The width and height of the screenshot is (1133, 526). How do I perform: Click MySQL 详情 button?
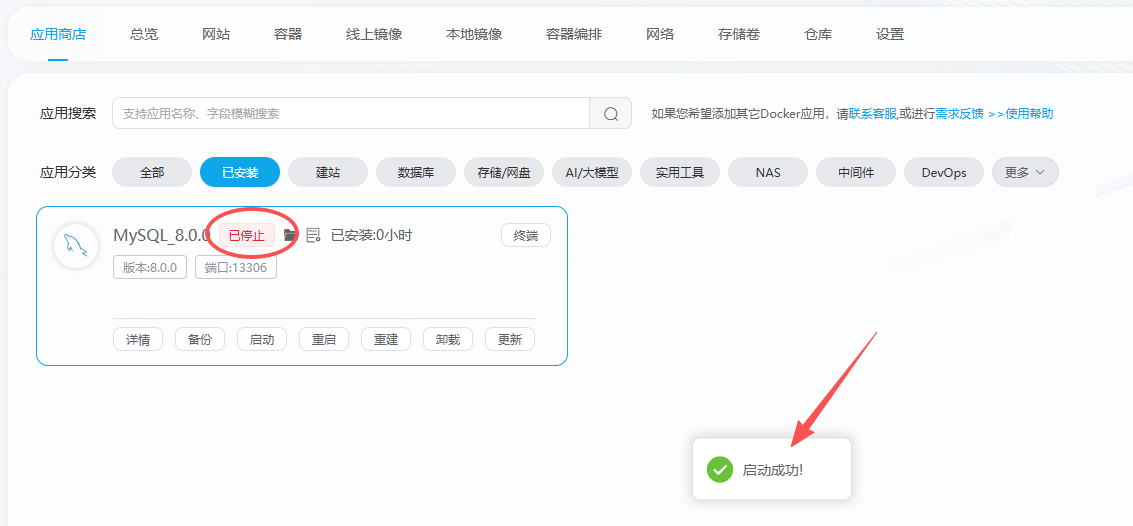(138, 339)
